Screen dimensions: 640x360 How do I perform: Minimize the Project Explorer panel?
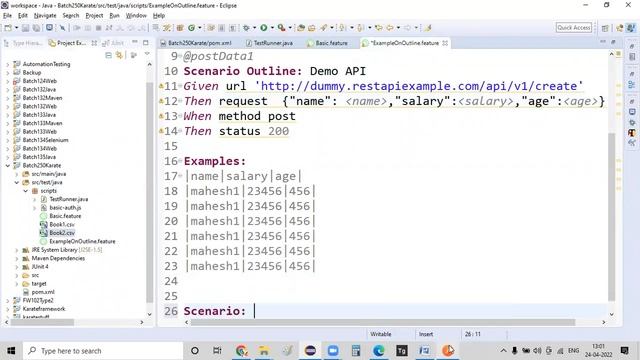pos(135,42)
